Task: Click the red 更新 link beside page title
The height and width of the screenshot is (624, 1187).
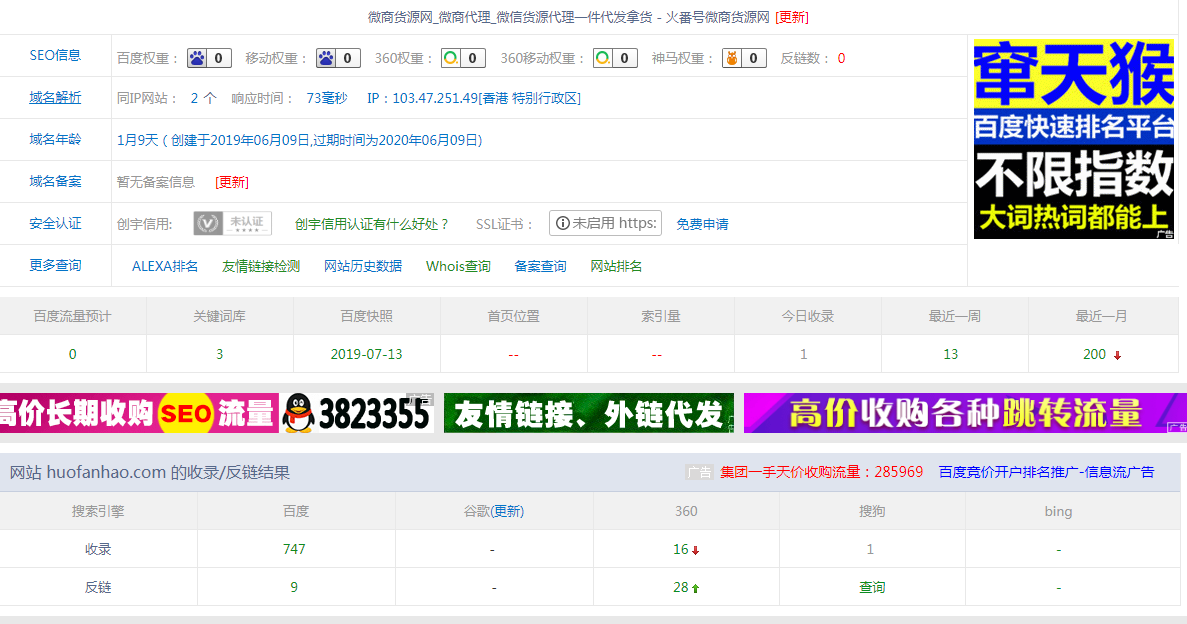Action: pos(792,17)
